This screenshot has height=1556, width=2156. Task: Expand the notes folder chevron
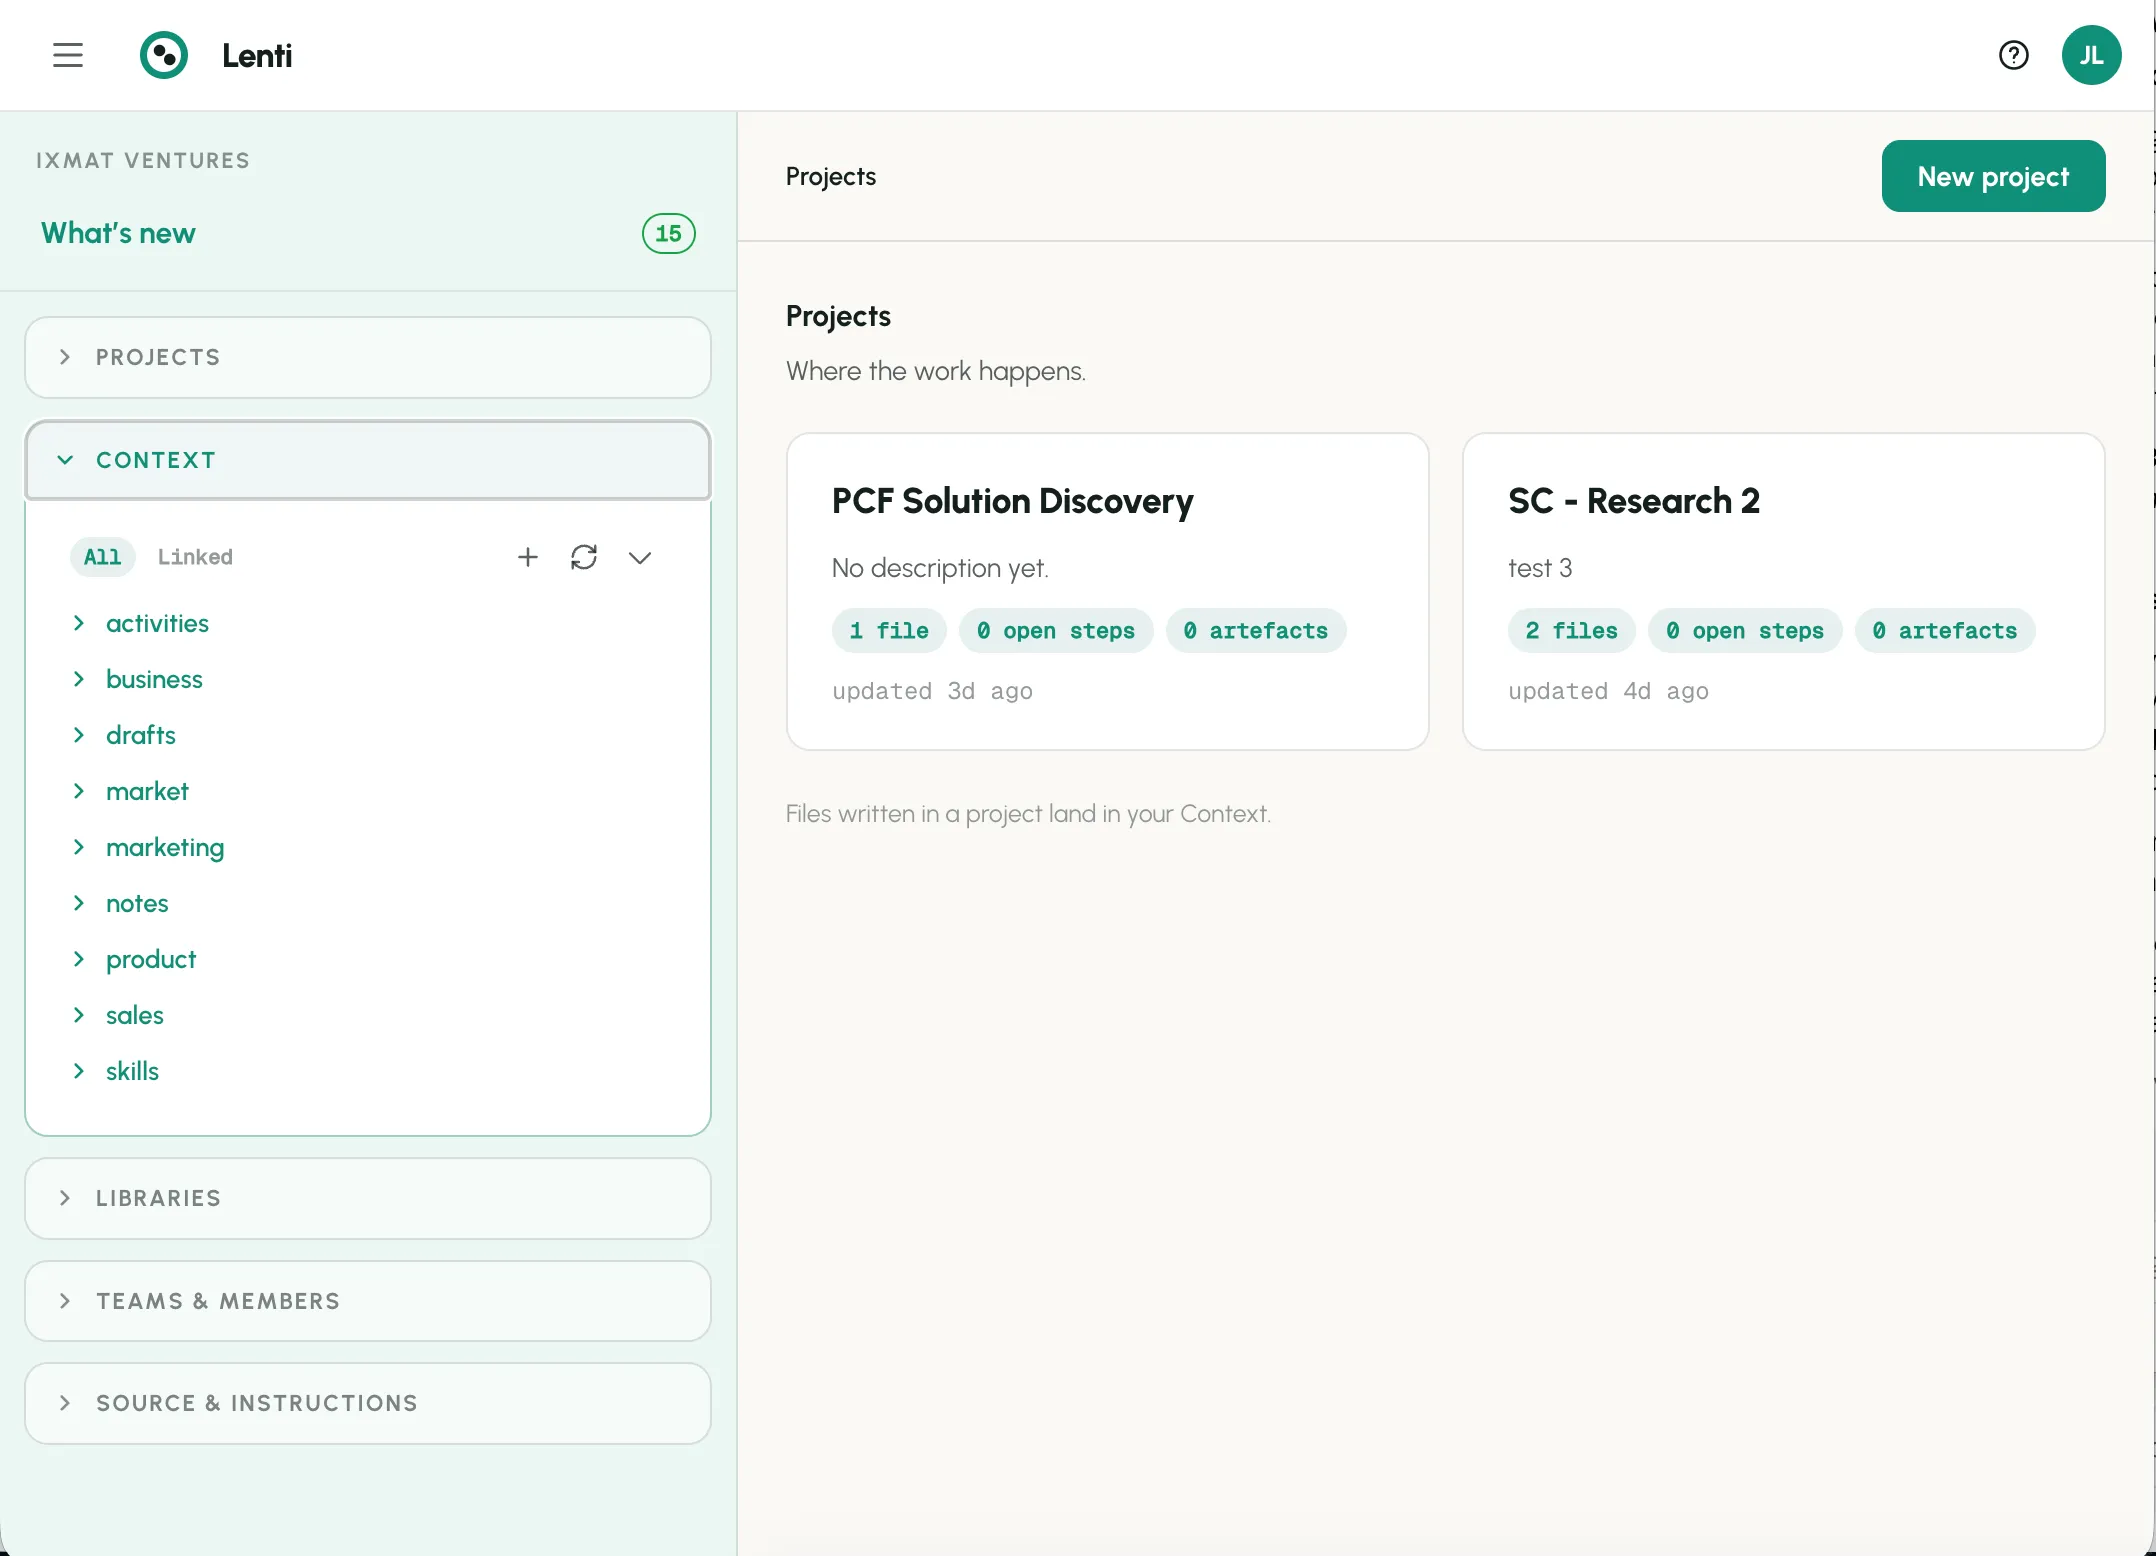[x=78, y=903]
